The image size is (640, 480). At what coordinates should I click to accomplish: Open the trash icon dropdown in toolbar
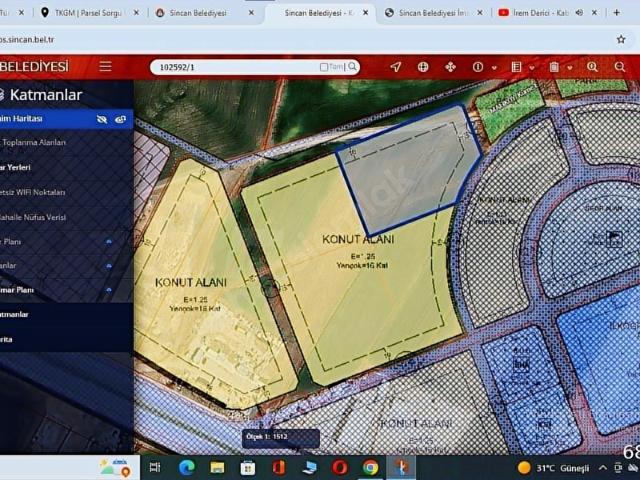pyautogui.click(x=554, y=67)
